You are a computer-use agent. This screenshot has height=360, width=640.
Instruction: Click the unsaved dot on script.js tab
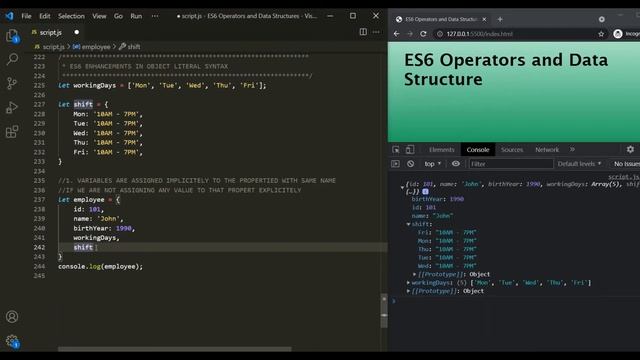(77, 32)
